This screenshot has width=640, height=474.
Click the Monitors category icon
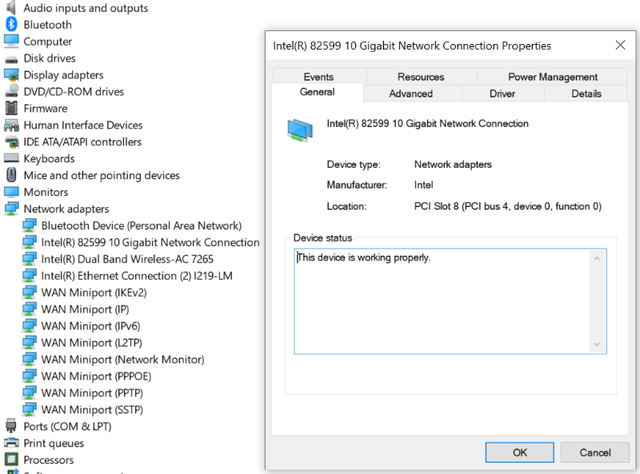point(11,191)
